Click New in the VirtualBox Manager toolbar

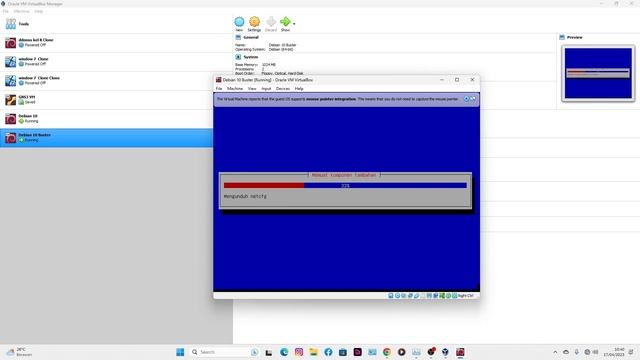[x=239, y=24]
